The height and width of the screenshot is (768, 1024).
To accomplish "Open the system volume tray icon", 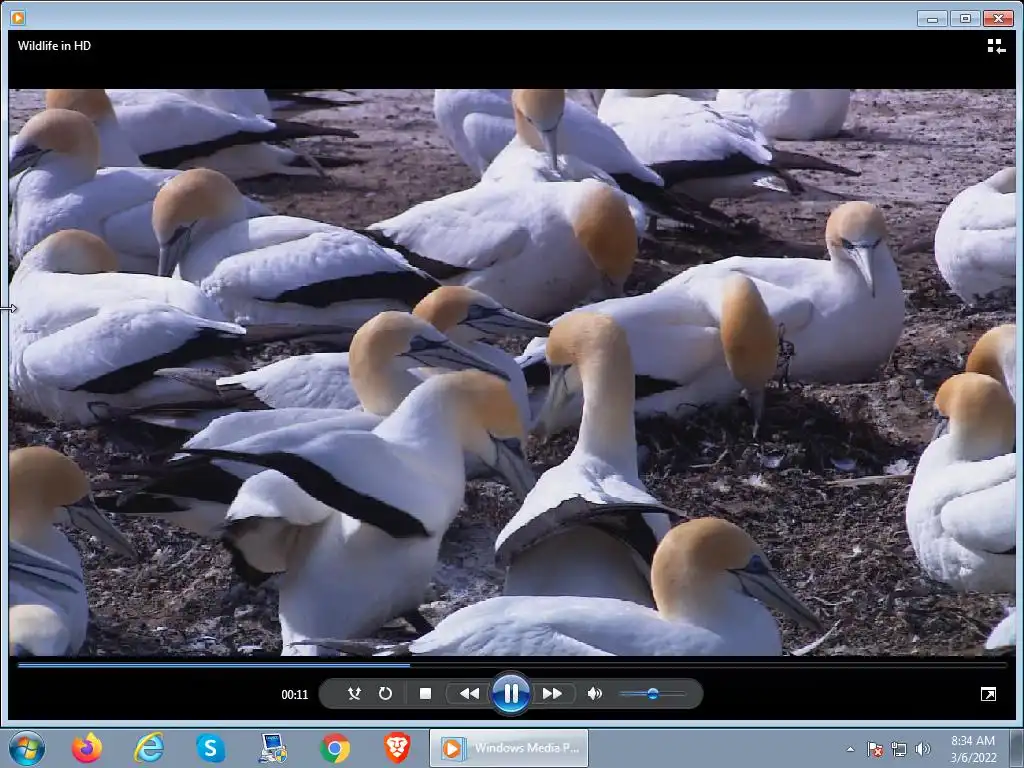I will (923, 749).
